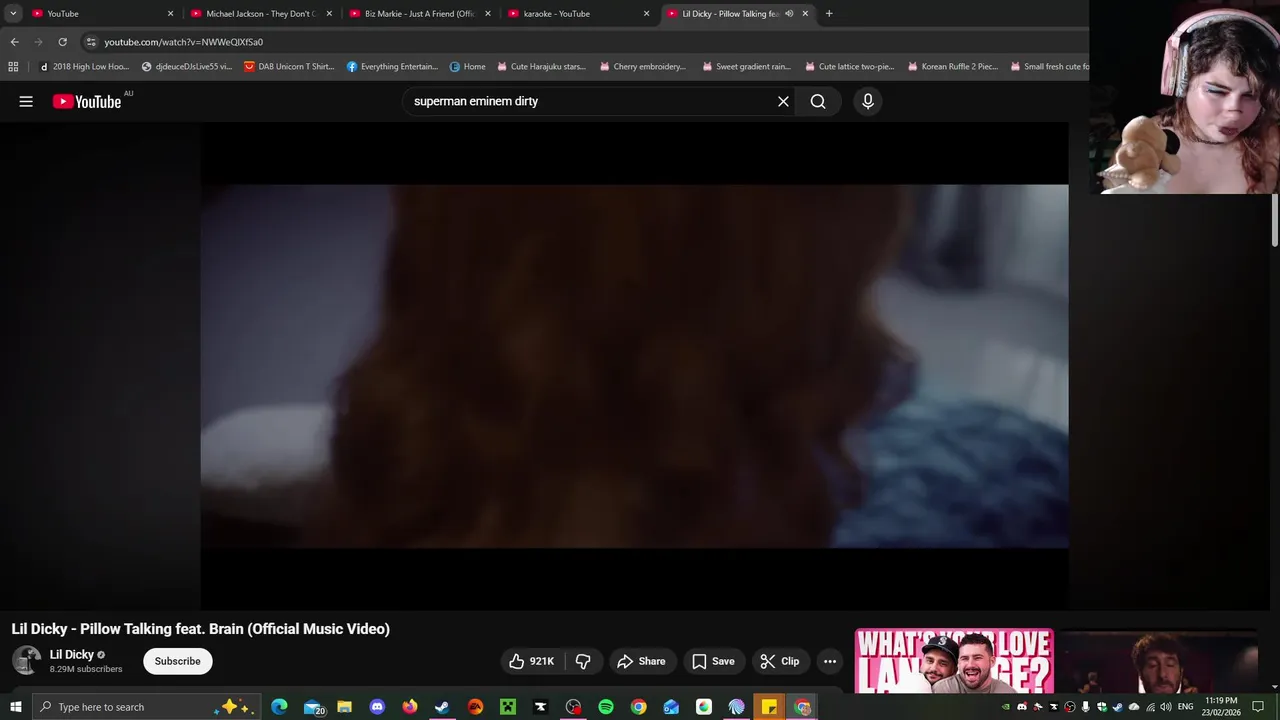The width and height of the screenshot is (1280, 720).
Task: Open the Everything Entertain... bookmark
Action: [392, 67]
